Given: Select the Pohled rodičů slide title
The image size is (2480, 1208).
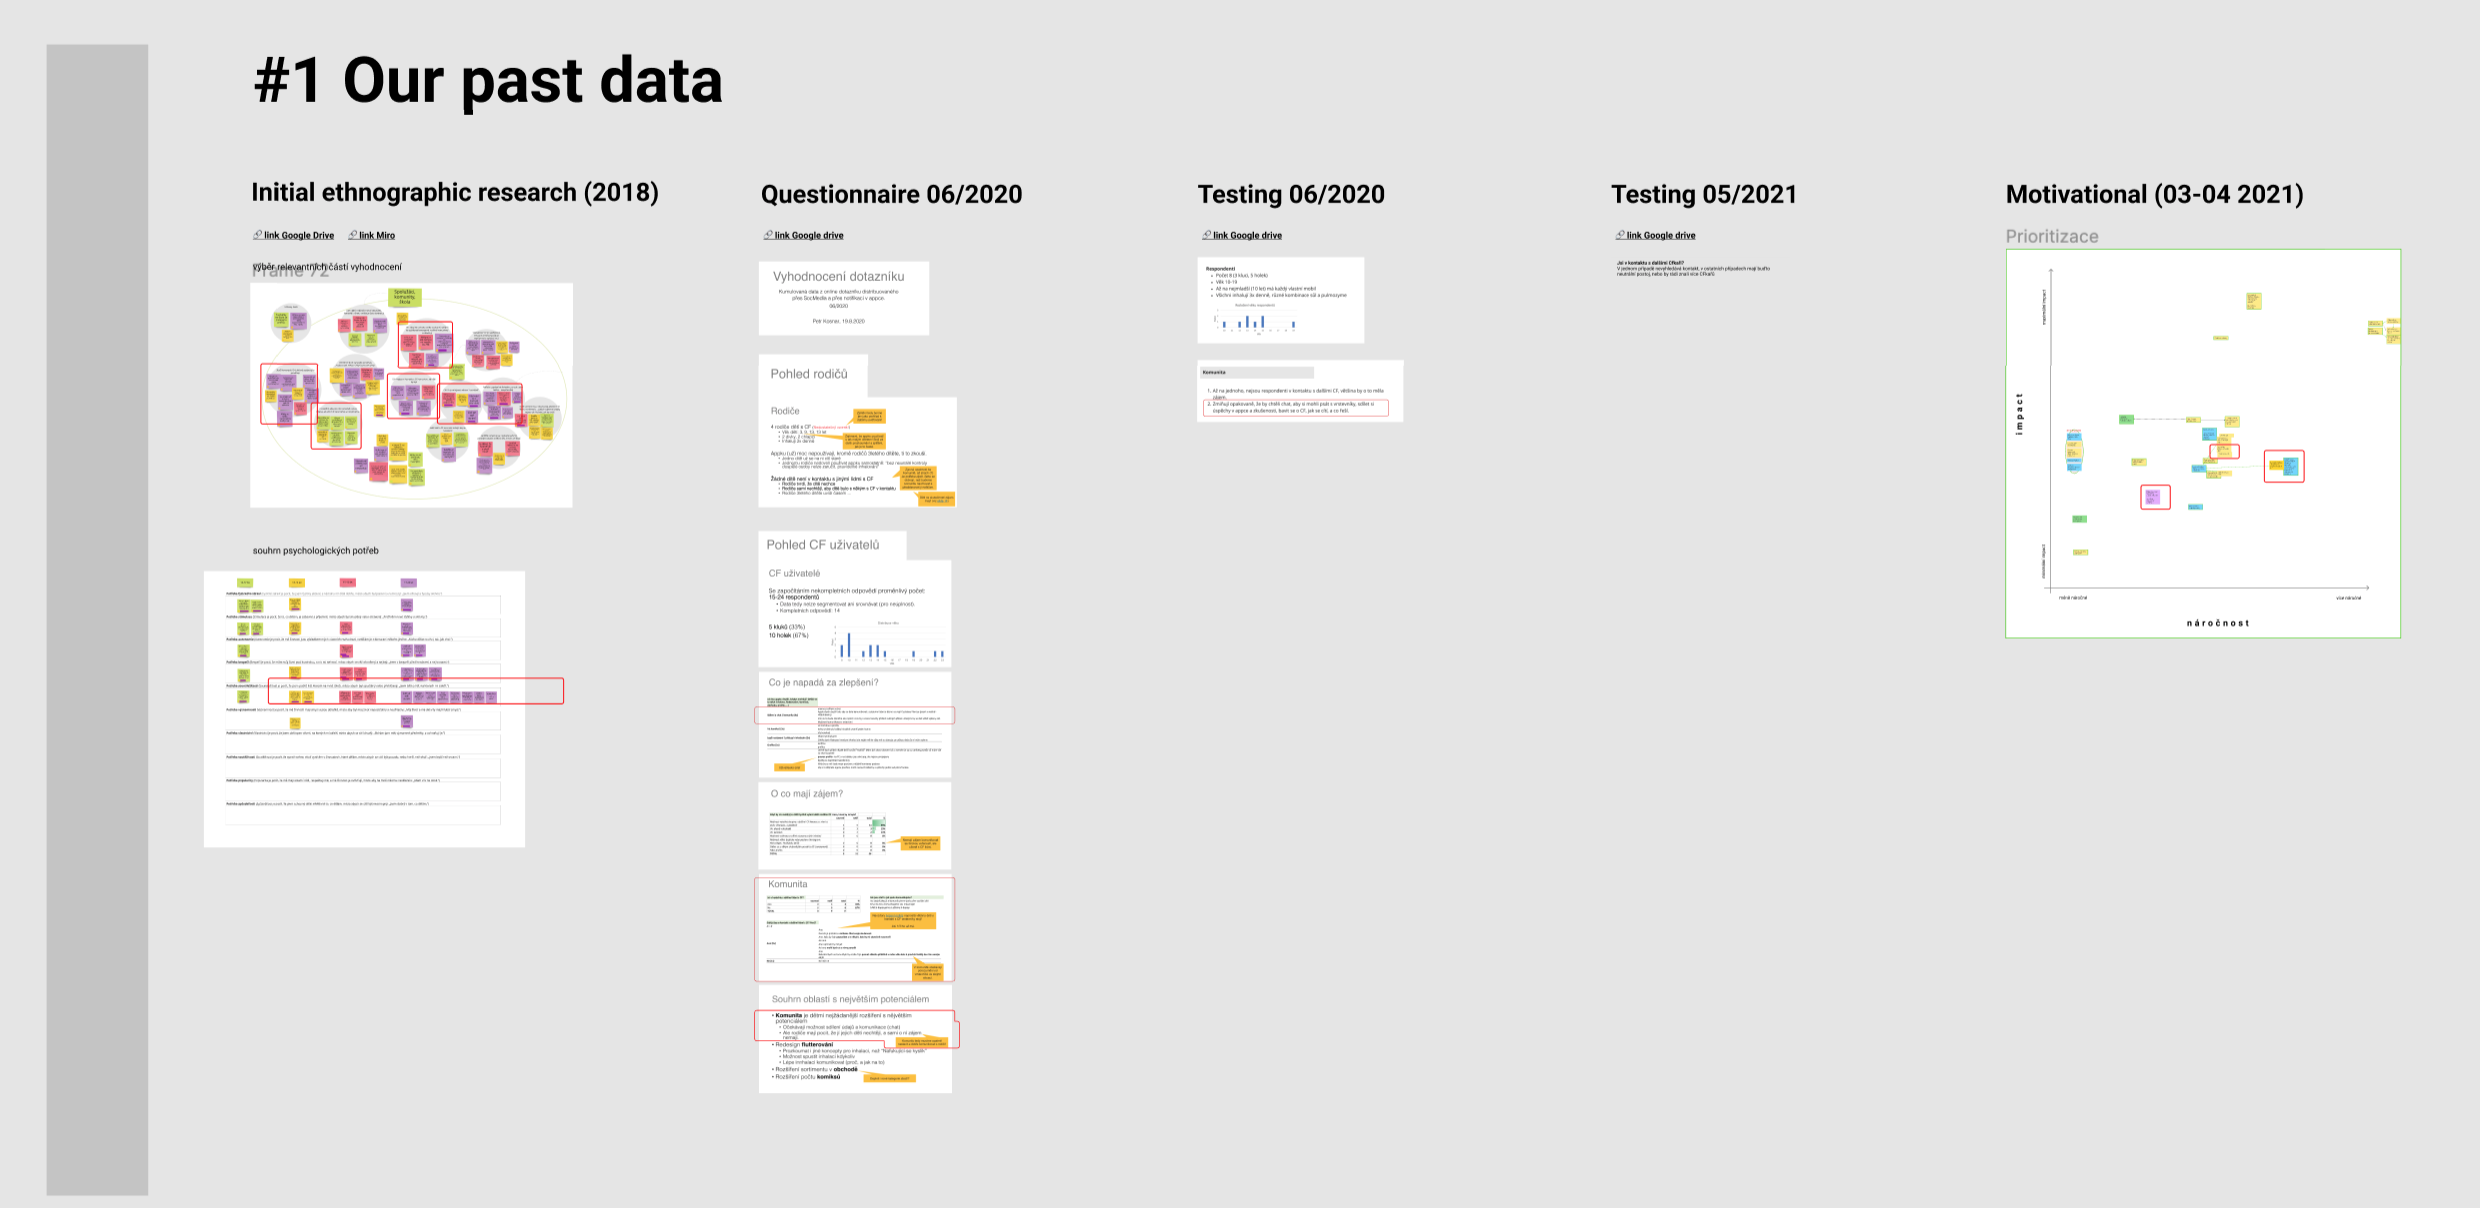Looking at the screenshot, I should tap(809, 374).
